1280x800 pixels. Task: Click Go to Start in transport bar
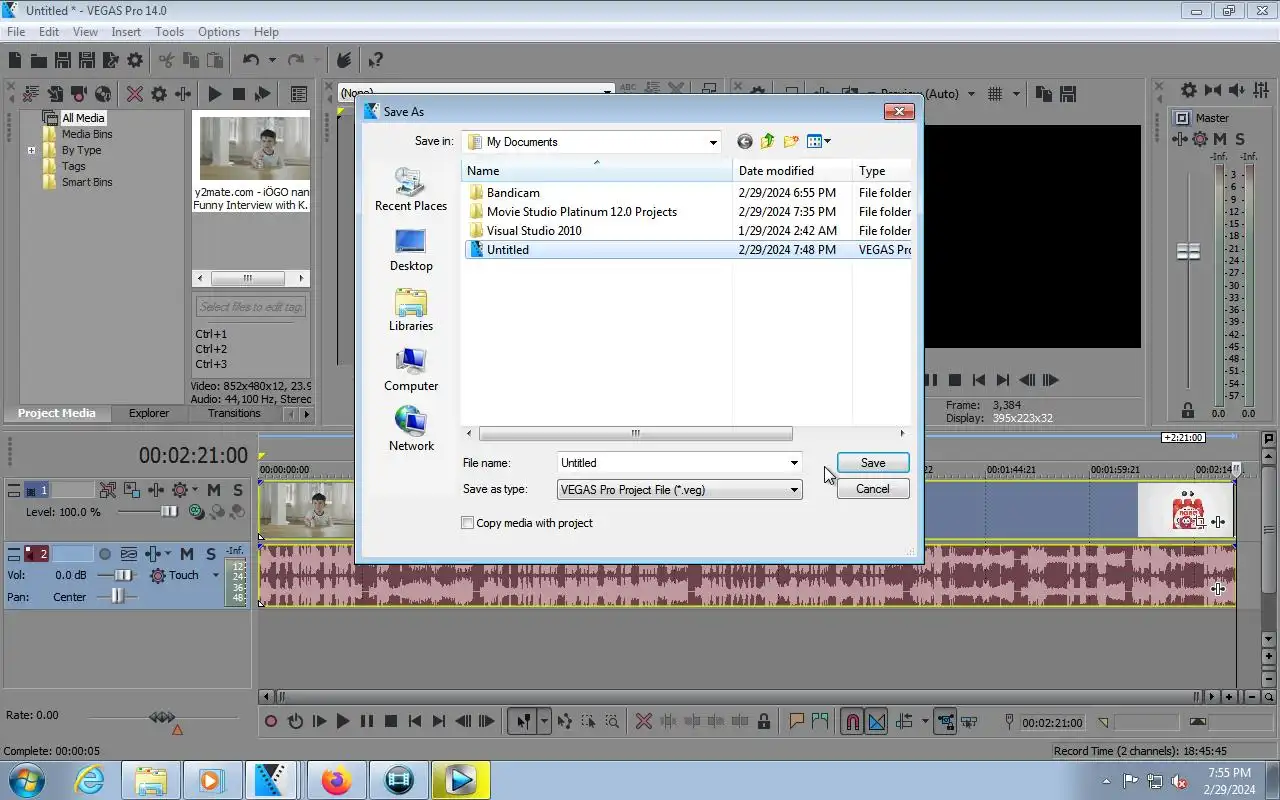click(x=415, y=721)
